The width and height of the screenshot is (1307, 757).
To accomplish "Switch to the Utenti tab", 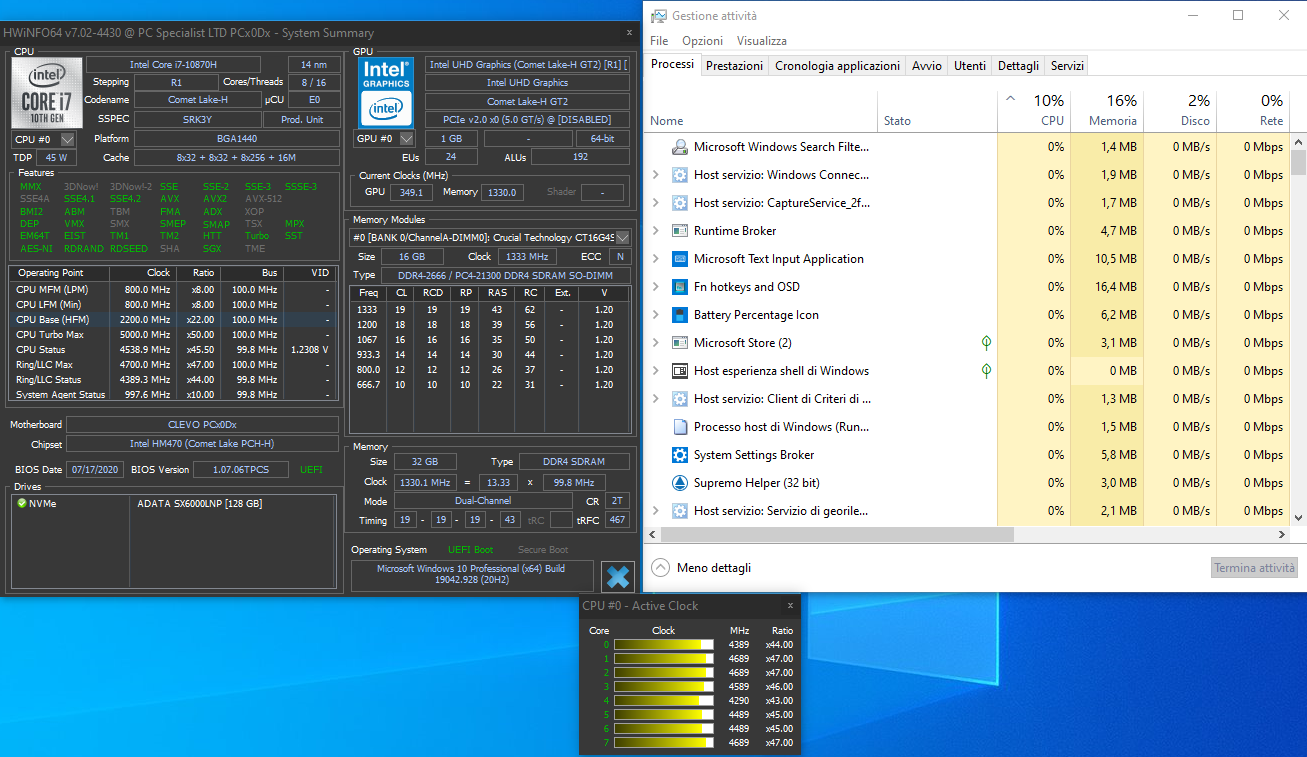I will tap(970, 66).
